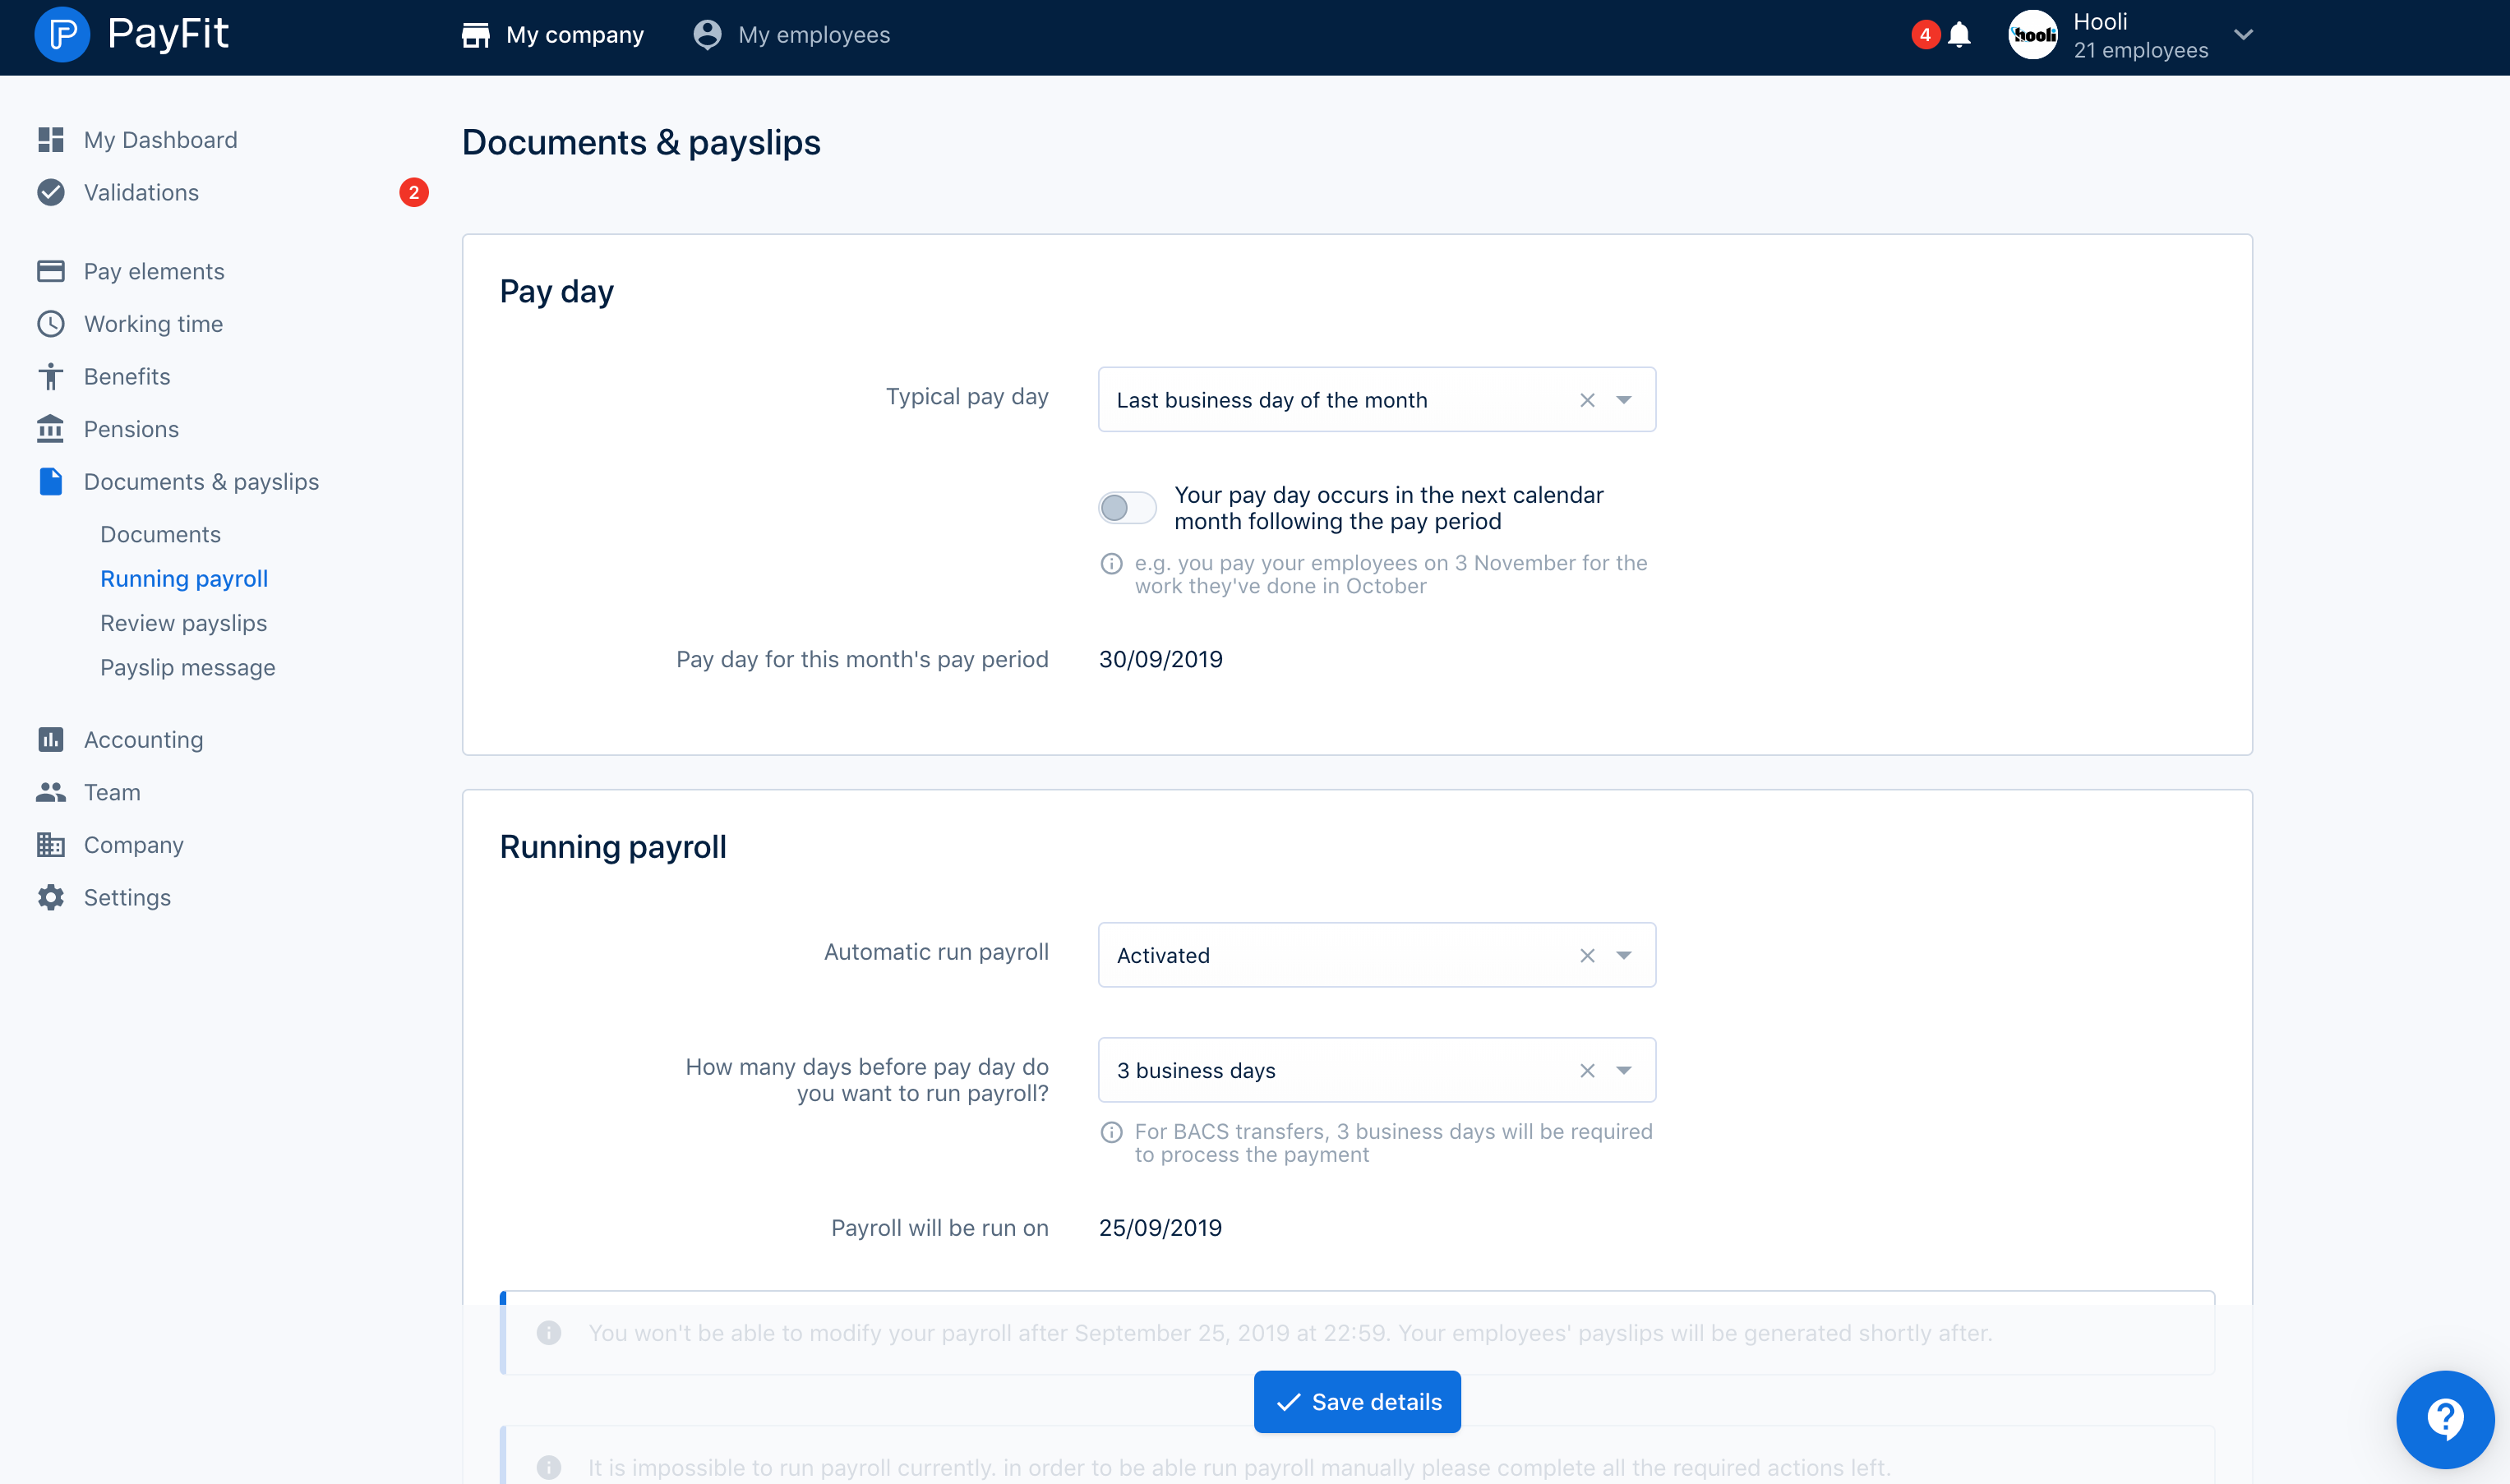2510x1484 pixels.
Task: Switch to the My employees tab
Action: 792,35
